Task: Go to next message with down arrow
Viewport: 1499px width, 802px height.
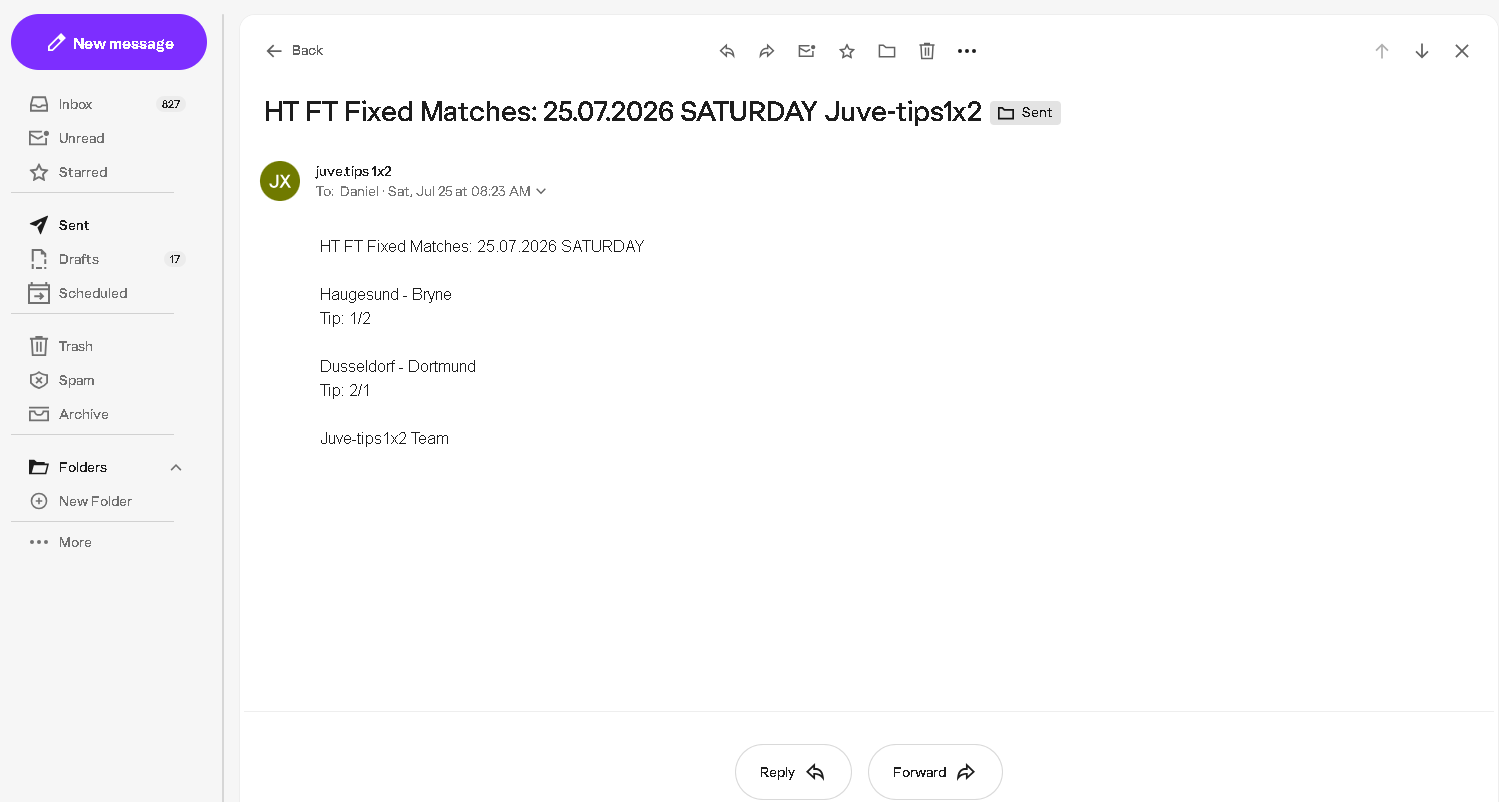Action: pos(1422,51)
